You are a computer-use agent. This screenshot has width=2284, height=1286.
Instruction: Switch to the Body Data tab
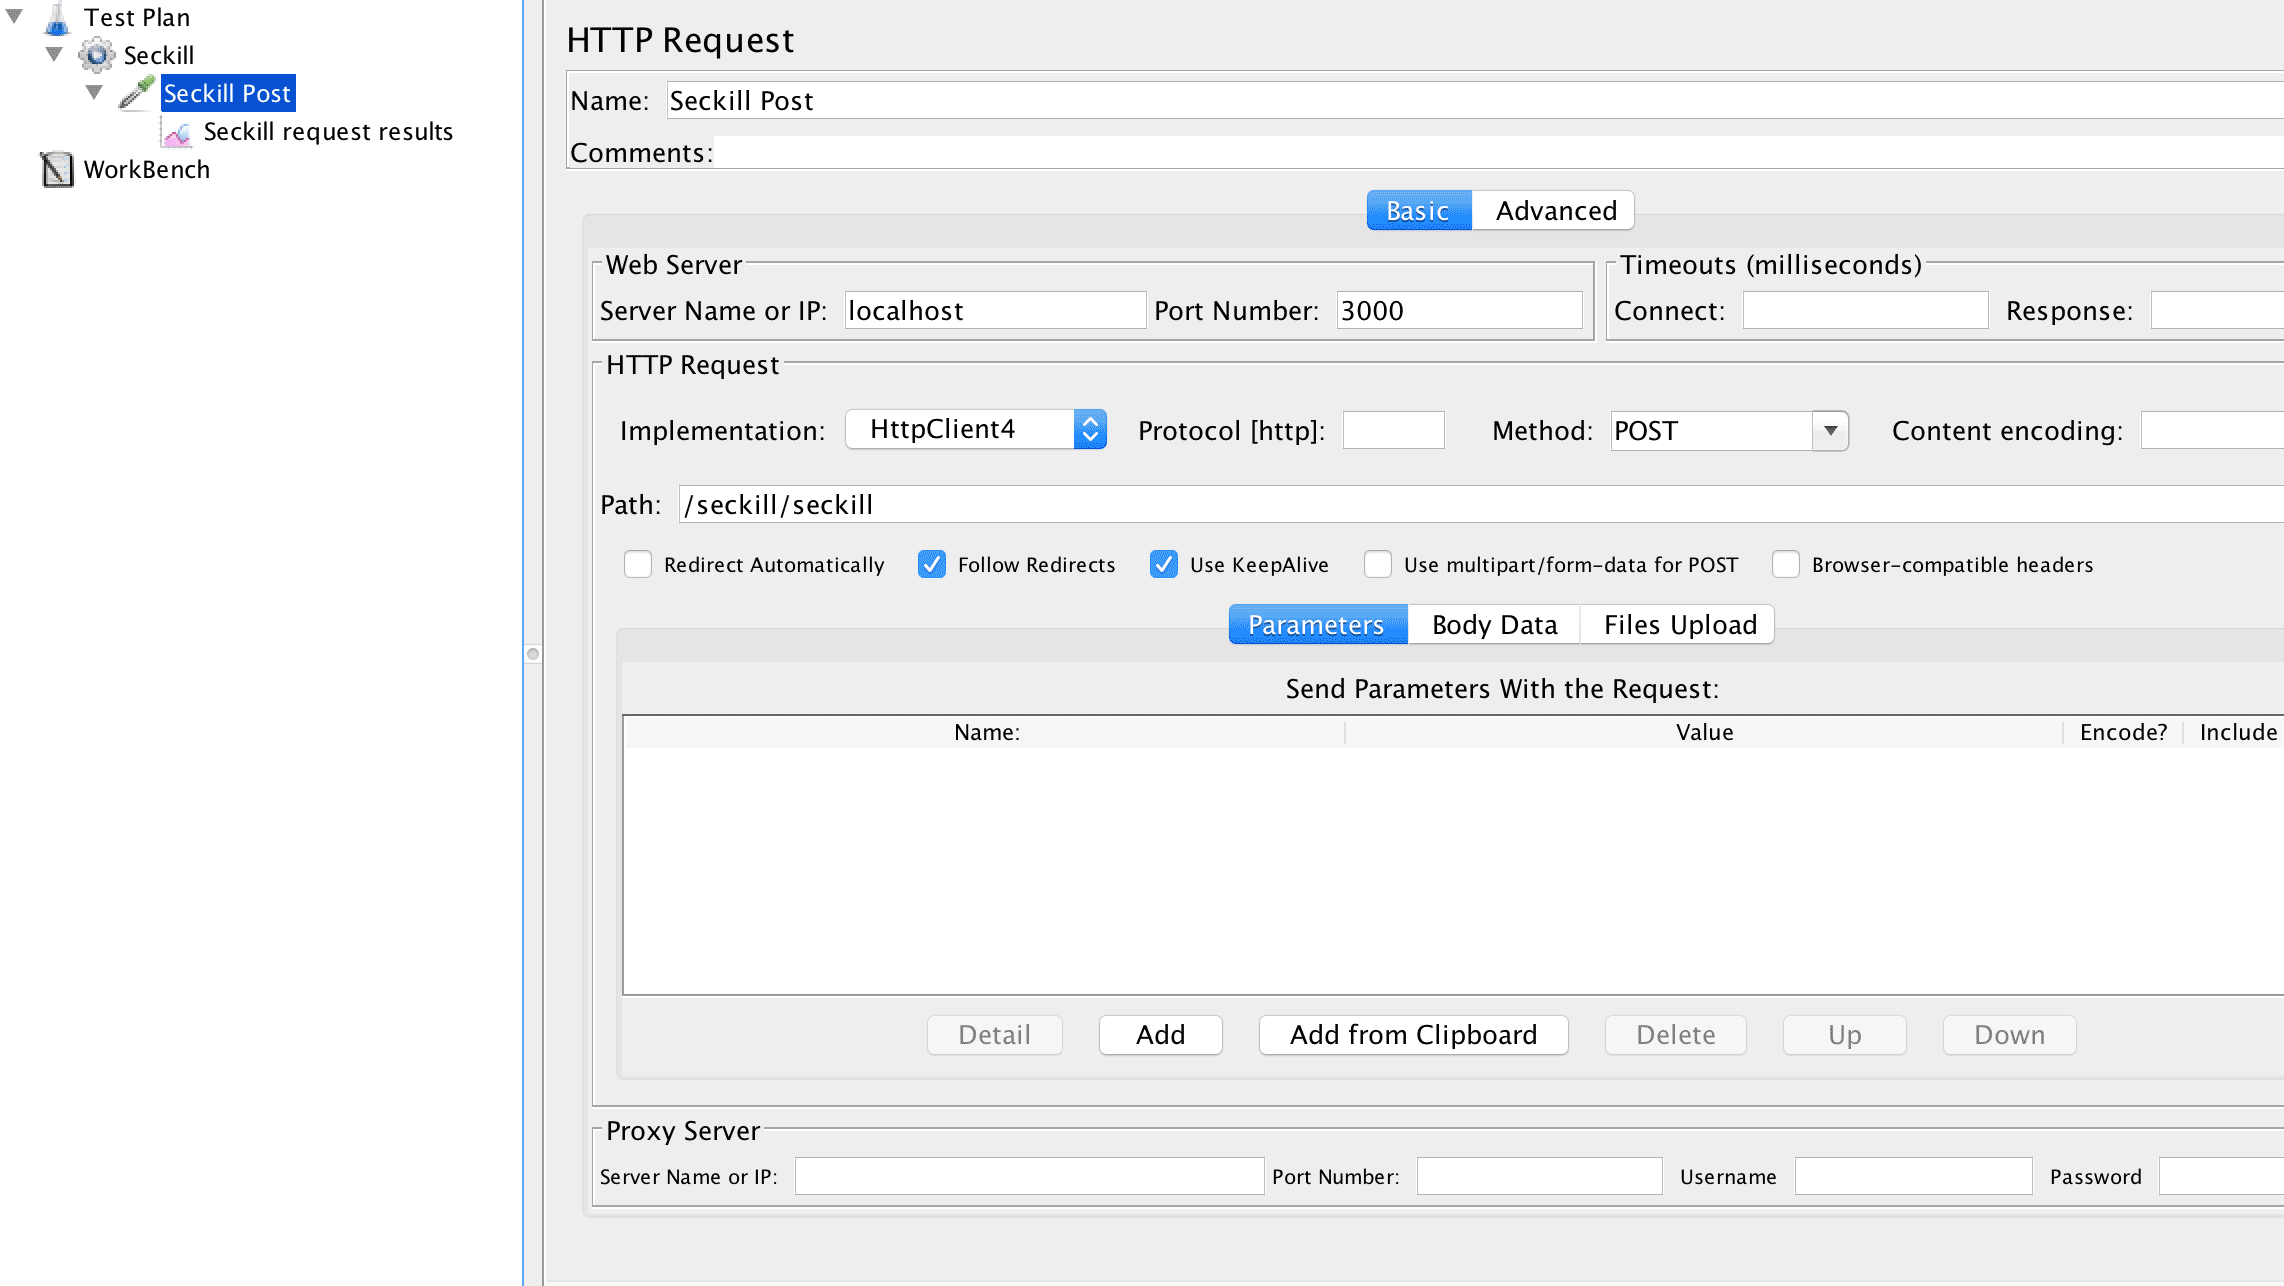[1493, 624]
